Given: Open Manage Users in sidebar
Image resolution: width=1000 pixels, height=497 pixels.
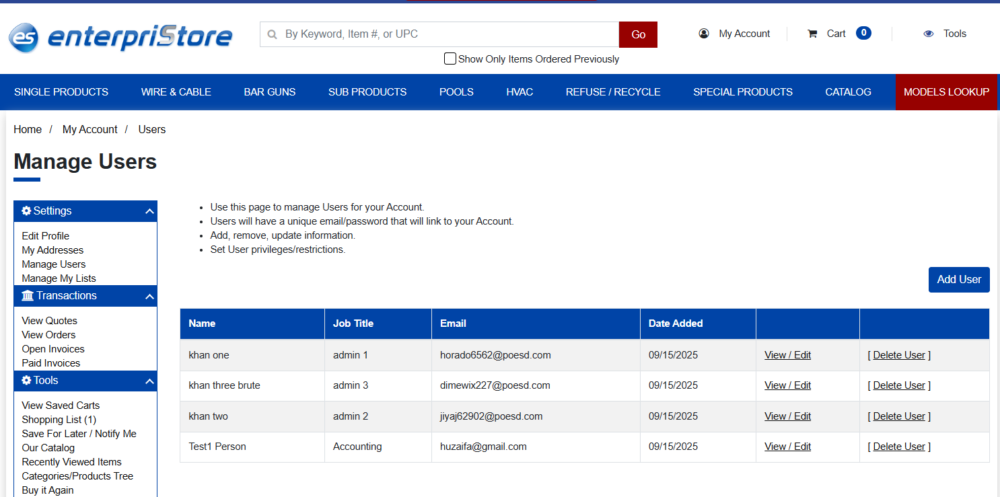Looking at the screenshot, I should 54,264.
